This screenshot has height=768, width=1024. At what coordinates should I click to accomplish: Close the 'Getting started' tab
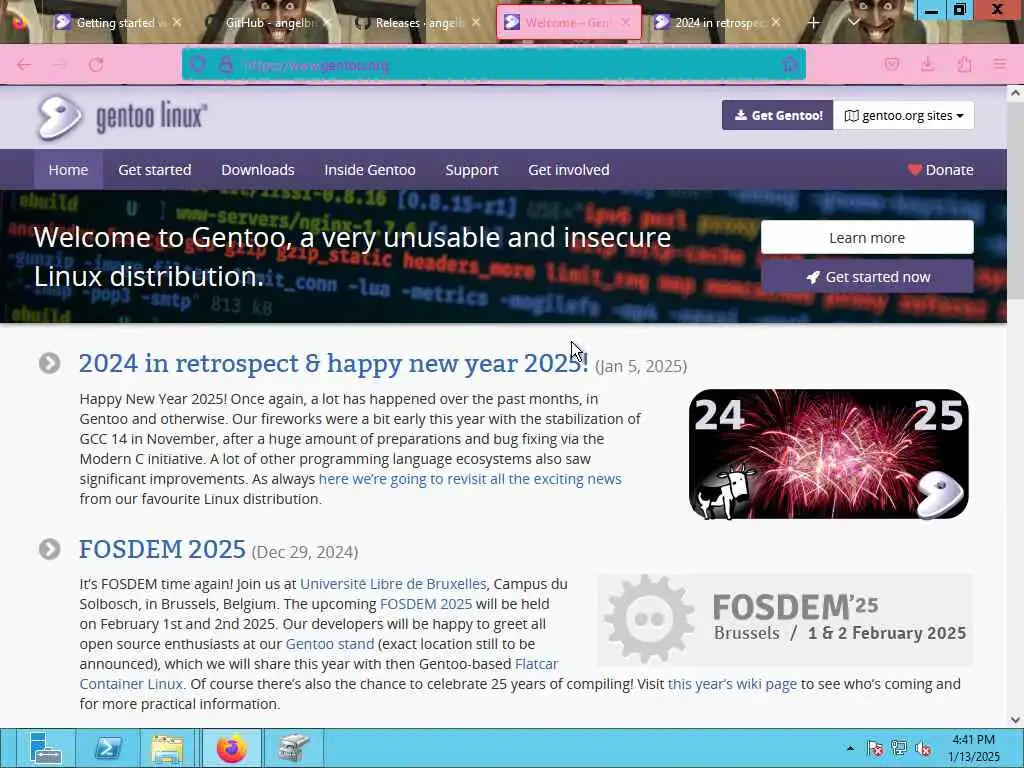point(177,23)
